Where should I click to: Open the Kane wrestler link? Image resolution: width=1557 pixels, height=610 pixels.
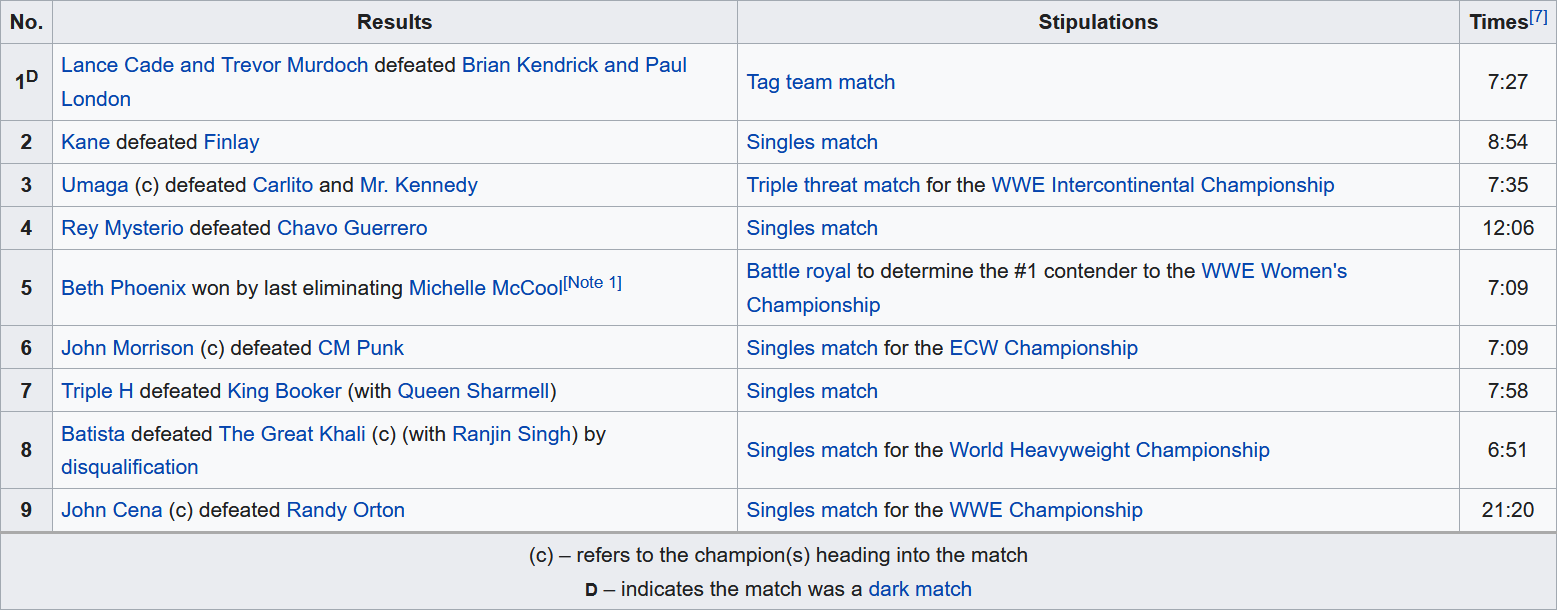click(x=85, y=142)
